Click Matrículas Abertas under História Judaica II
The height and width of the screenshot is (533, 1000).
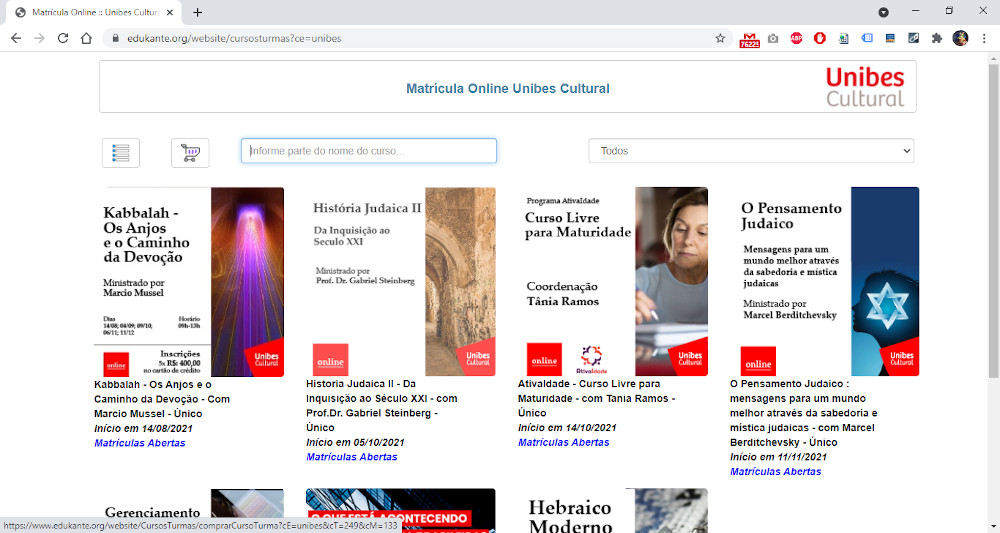pyautogui.click(x=351, y=457)
